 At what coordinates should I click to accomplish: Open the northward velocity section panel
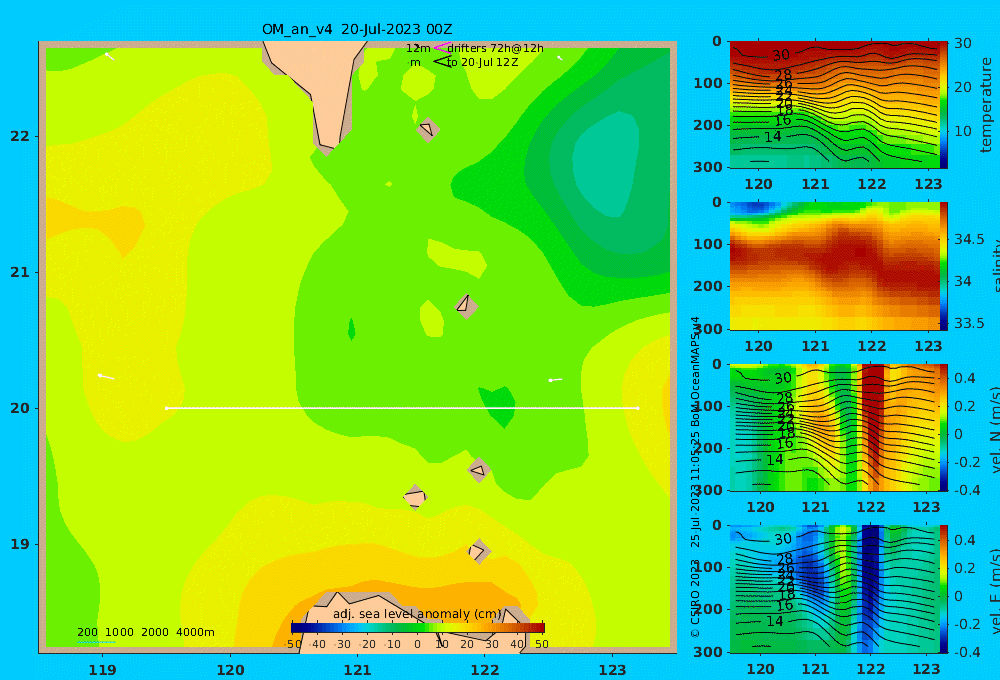(834, 427)
